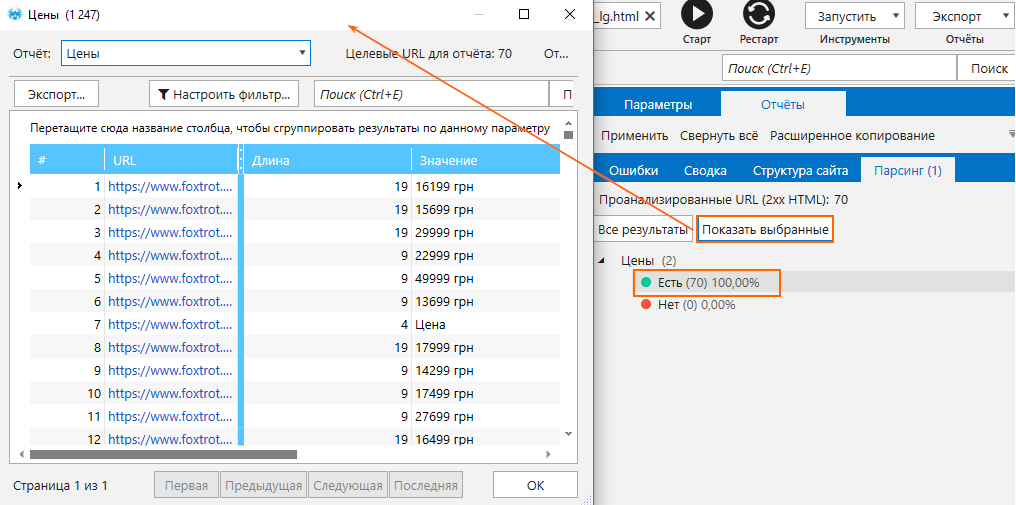Screen dimensions: 1016x505
Task: Open Настроить фильтр with funnel icon
Action: (x=224, y=94)
